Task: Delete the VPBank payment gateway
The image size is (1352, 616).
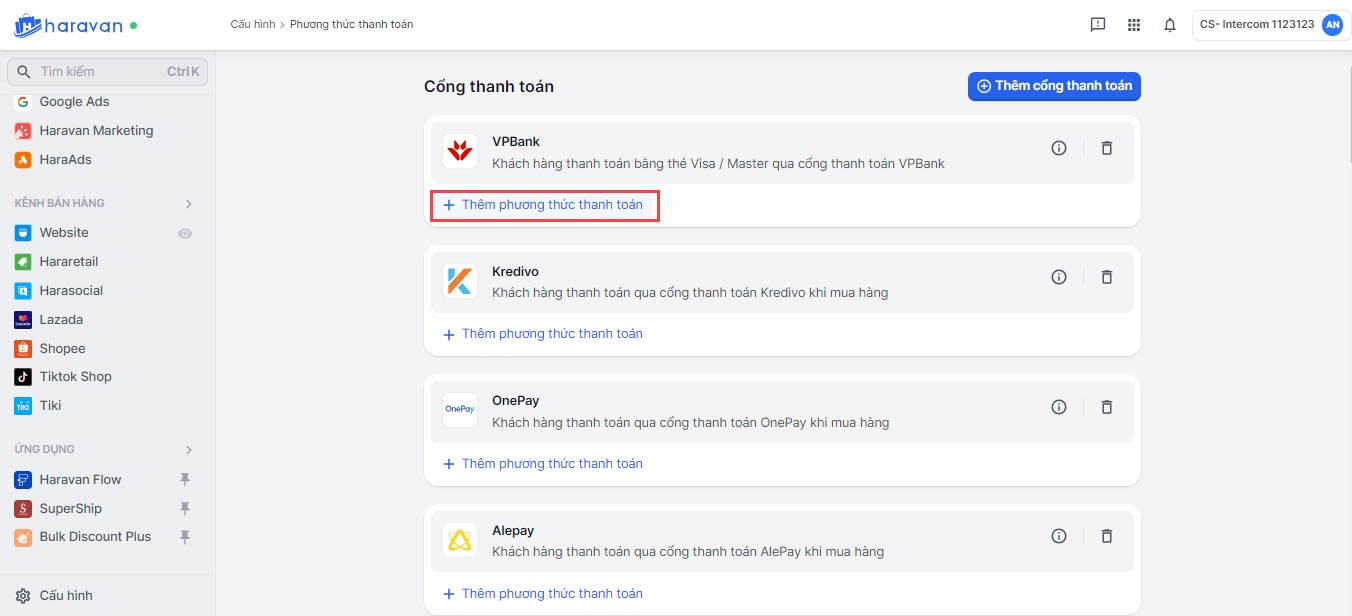Action: coord(1106,148)
